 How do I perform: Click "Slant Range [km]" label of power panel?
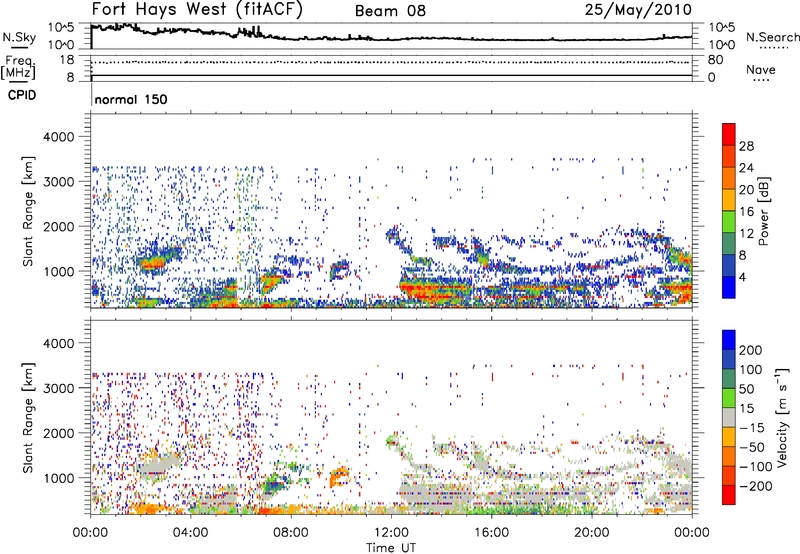tap(28, 211)
